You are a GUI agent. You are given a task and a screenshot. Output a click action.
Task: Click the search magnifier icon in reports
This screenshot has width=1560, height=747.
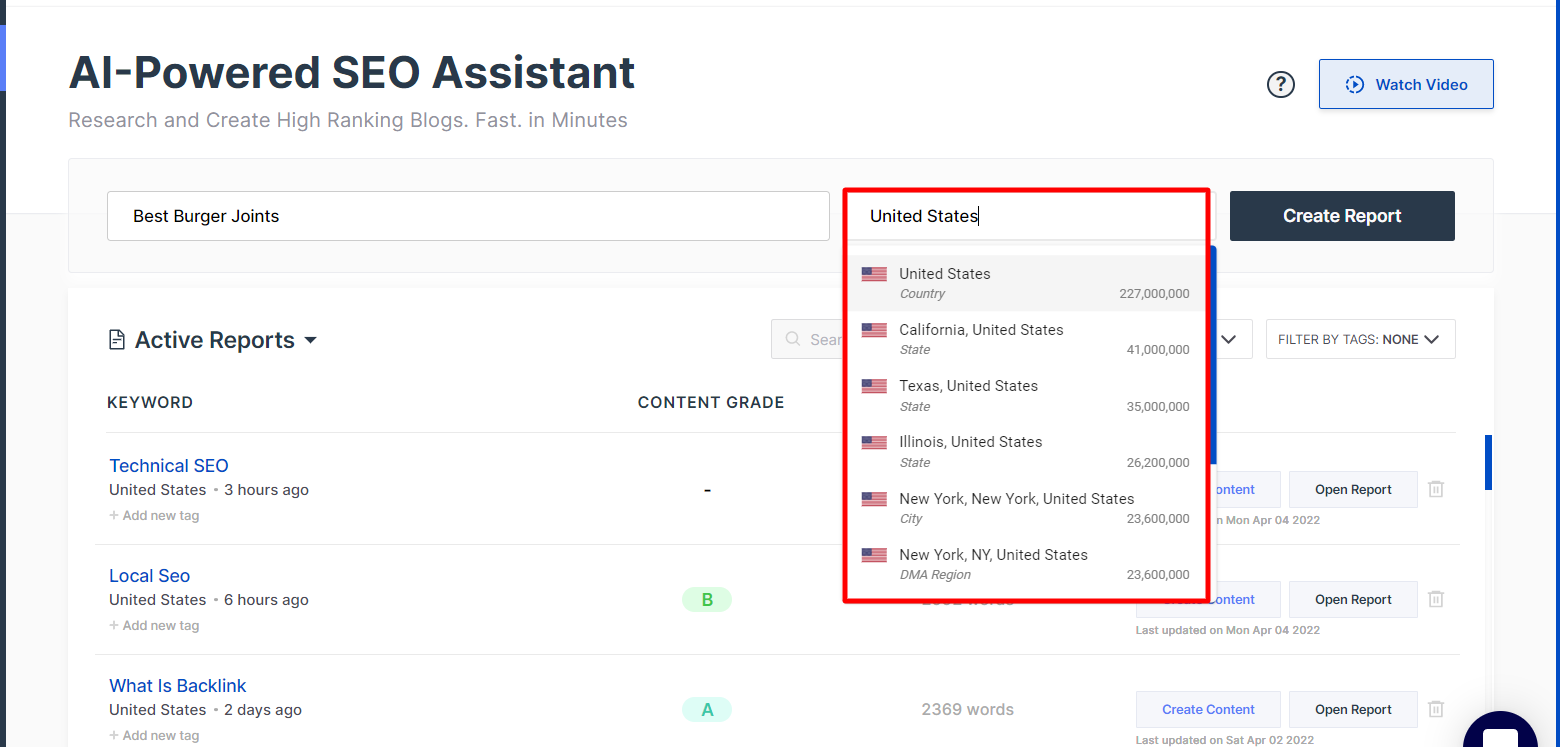pyautogui.click(x=793, y=340)
